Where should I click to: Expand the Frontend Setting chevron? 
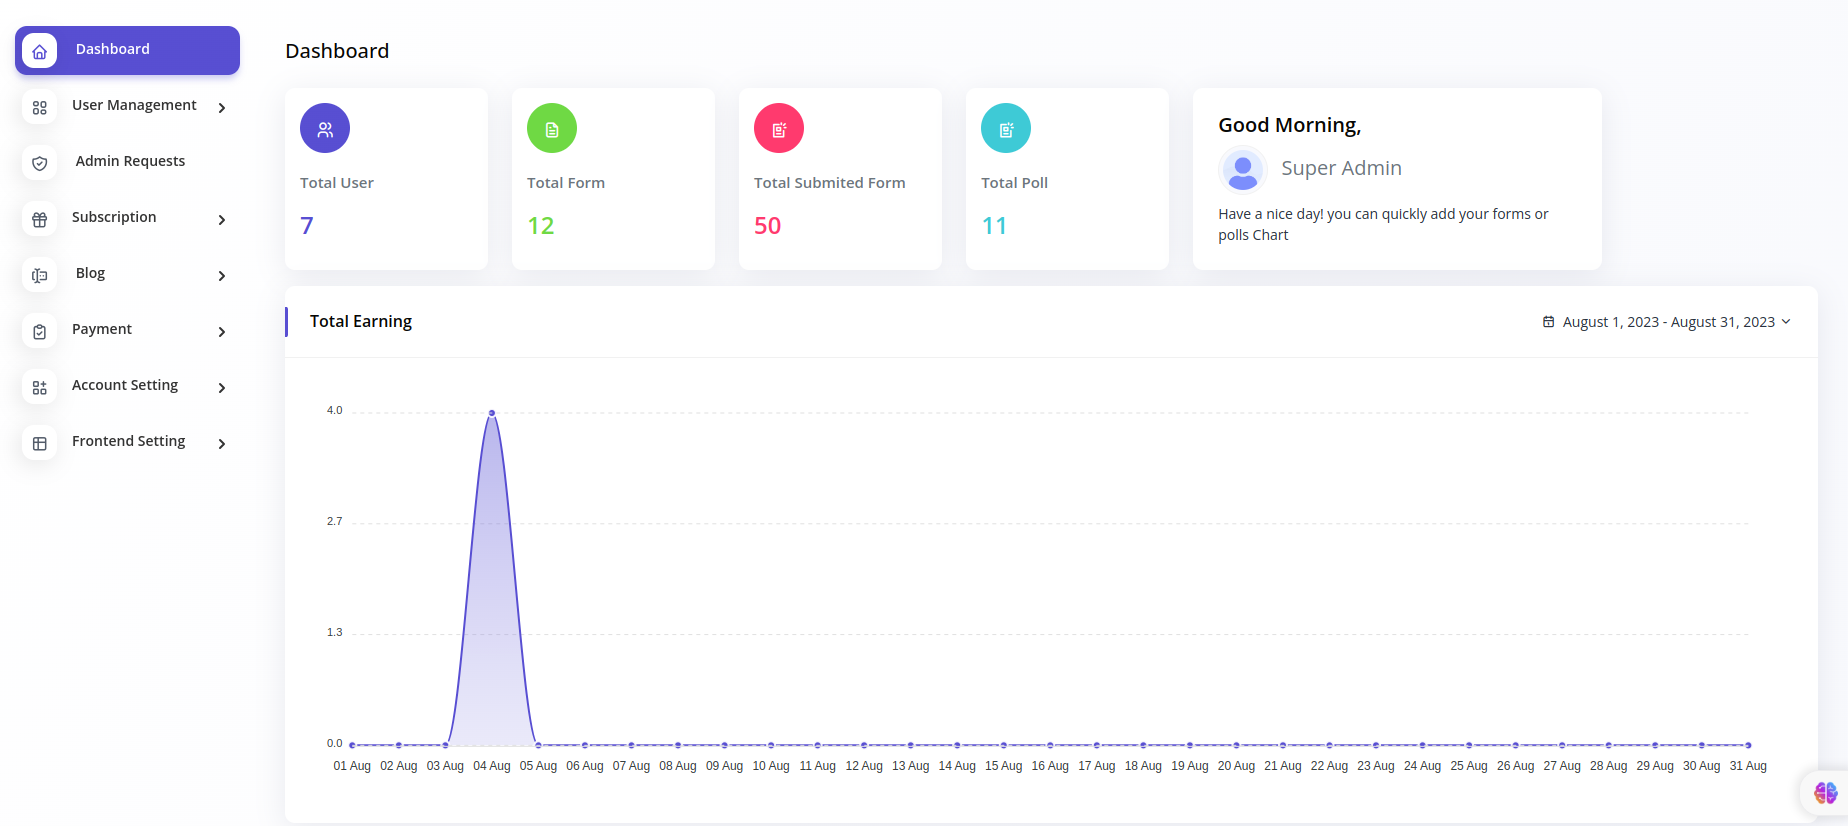(x=222, y=443)
